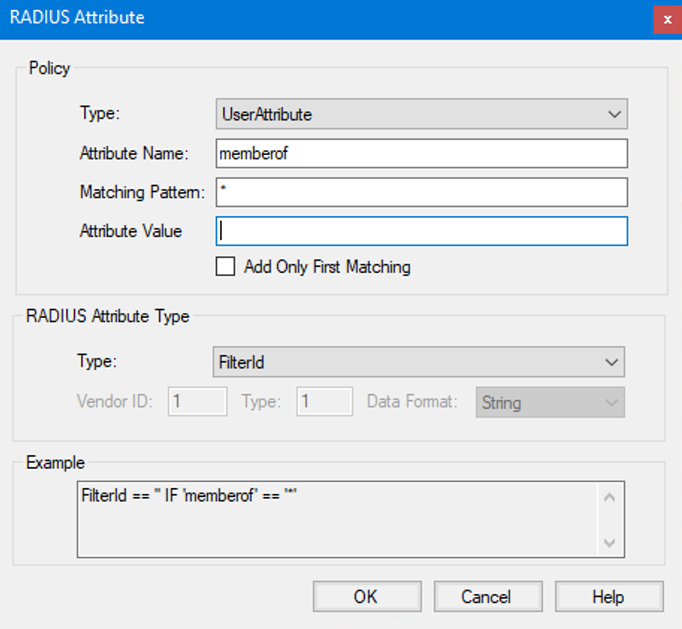Image resolution: width=682 pixels, height=629 pixels.
Task: Click the Attribute Name field containing memberof
Action: 421,153
